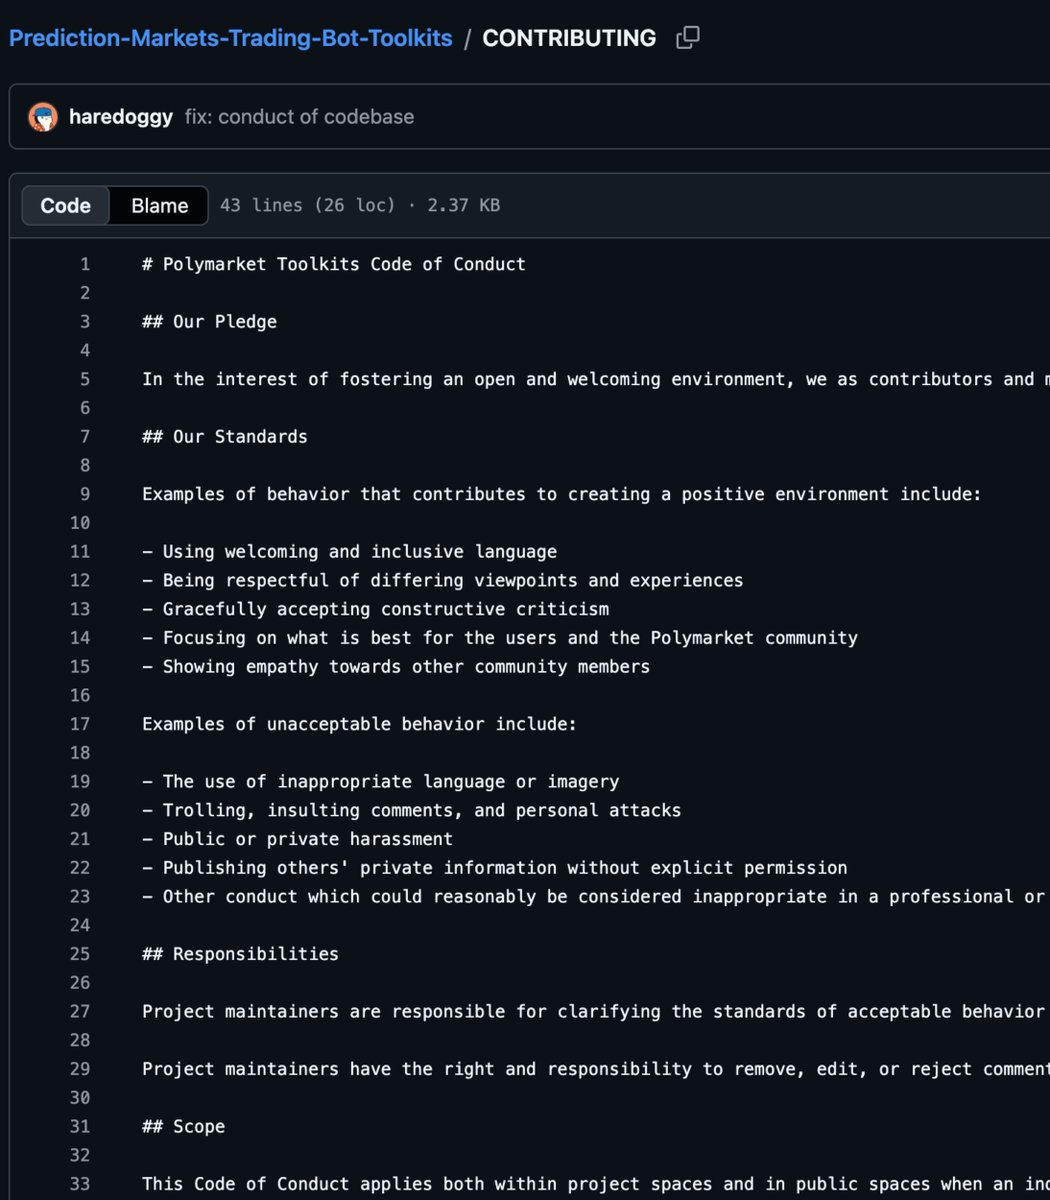The height and width of the screenshot is (1200, 1050).
Task: Click '## Responsibilities' line
Action: 240,954
